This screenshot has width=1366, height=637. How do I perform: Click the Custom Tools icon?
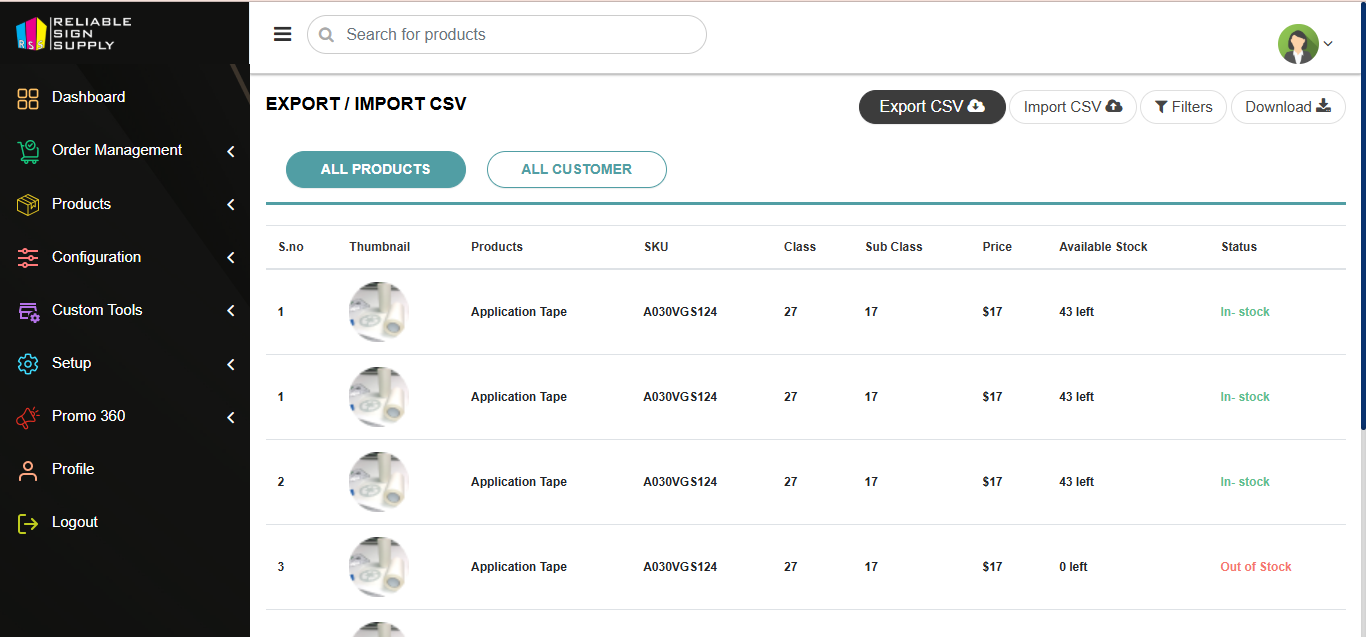(x=28, y=311)
